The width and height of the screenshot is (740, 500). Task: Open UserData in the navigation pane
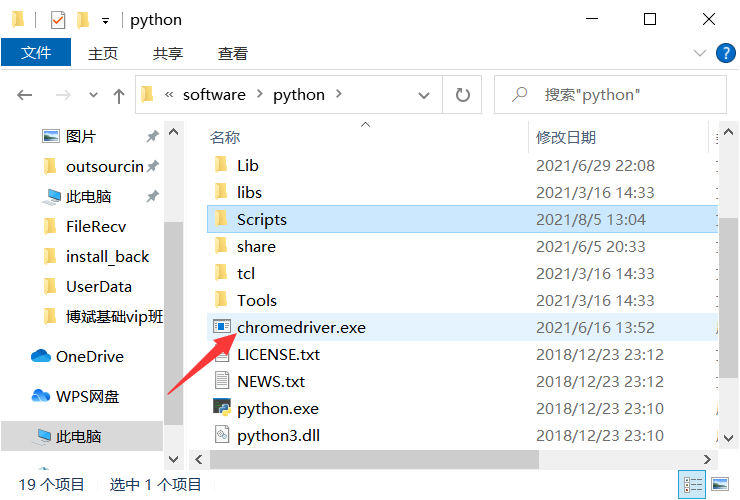tap(99, 287)
